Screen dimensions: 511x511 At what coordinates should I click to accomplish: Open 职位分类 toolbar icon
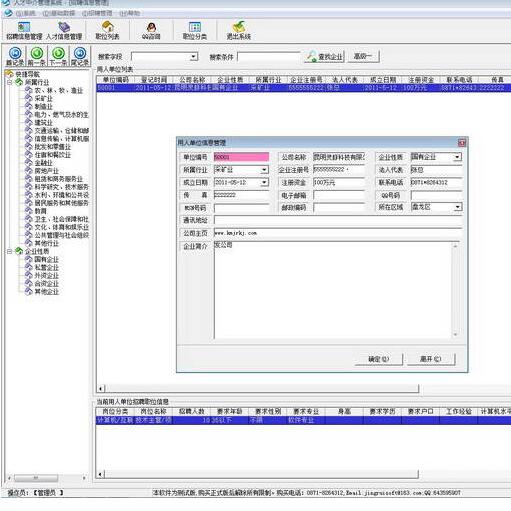(195, 31)
